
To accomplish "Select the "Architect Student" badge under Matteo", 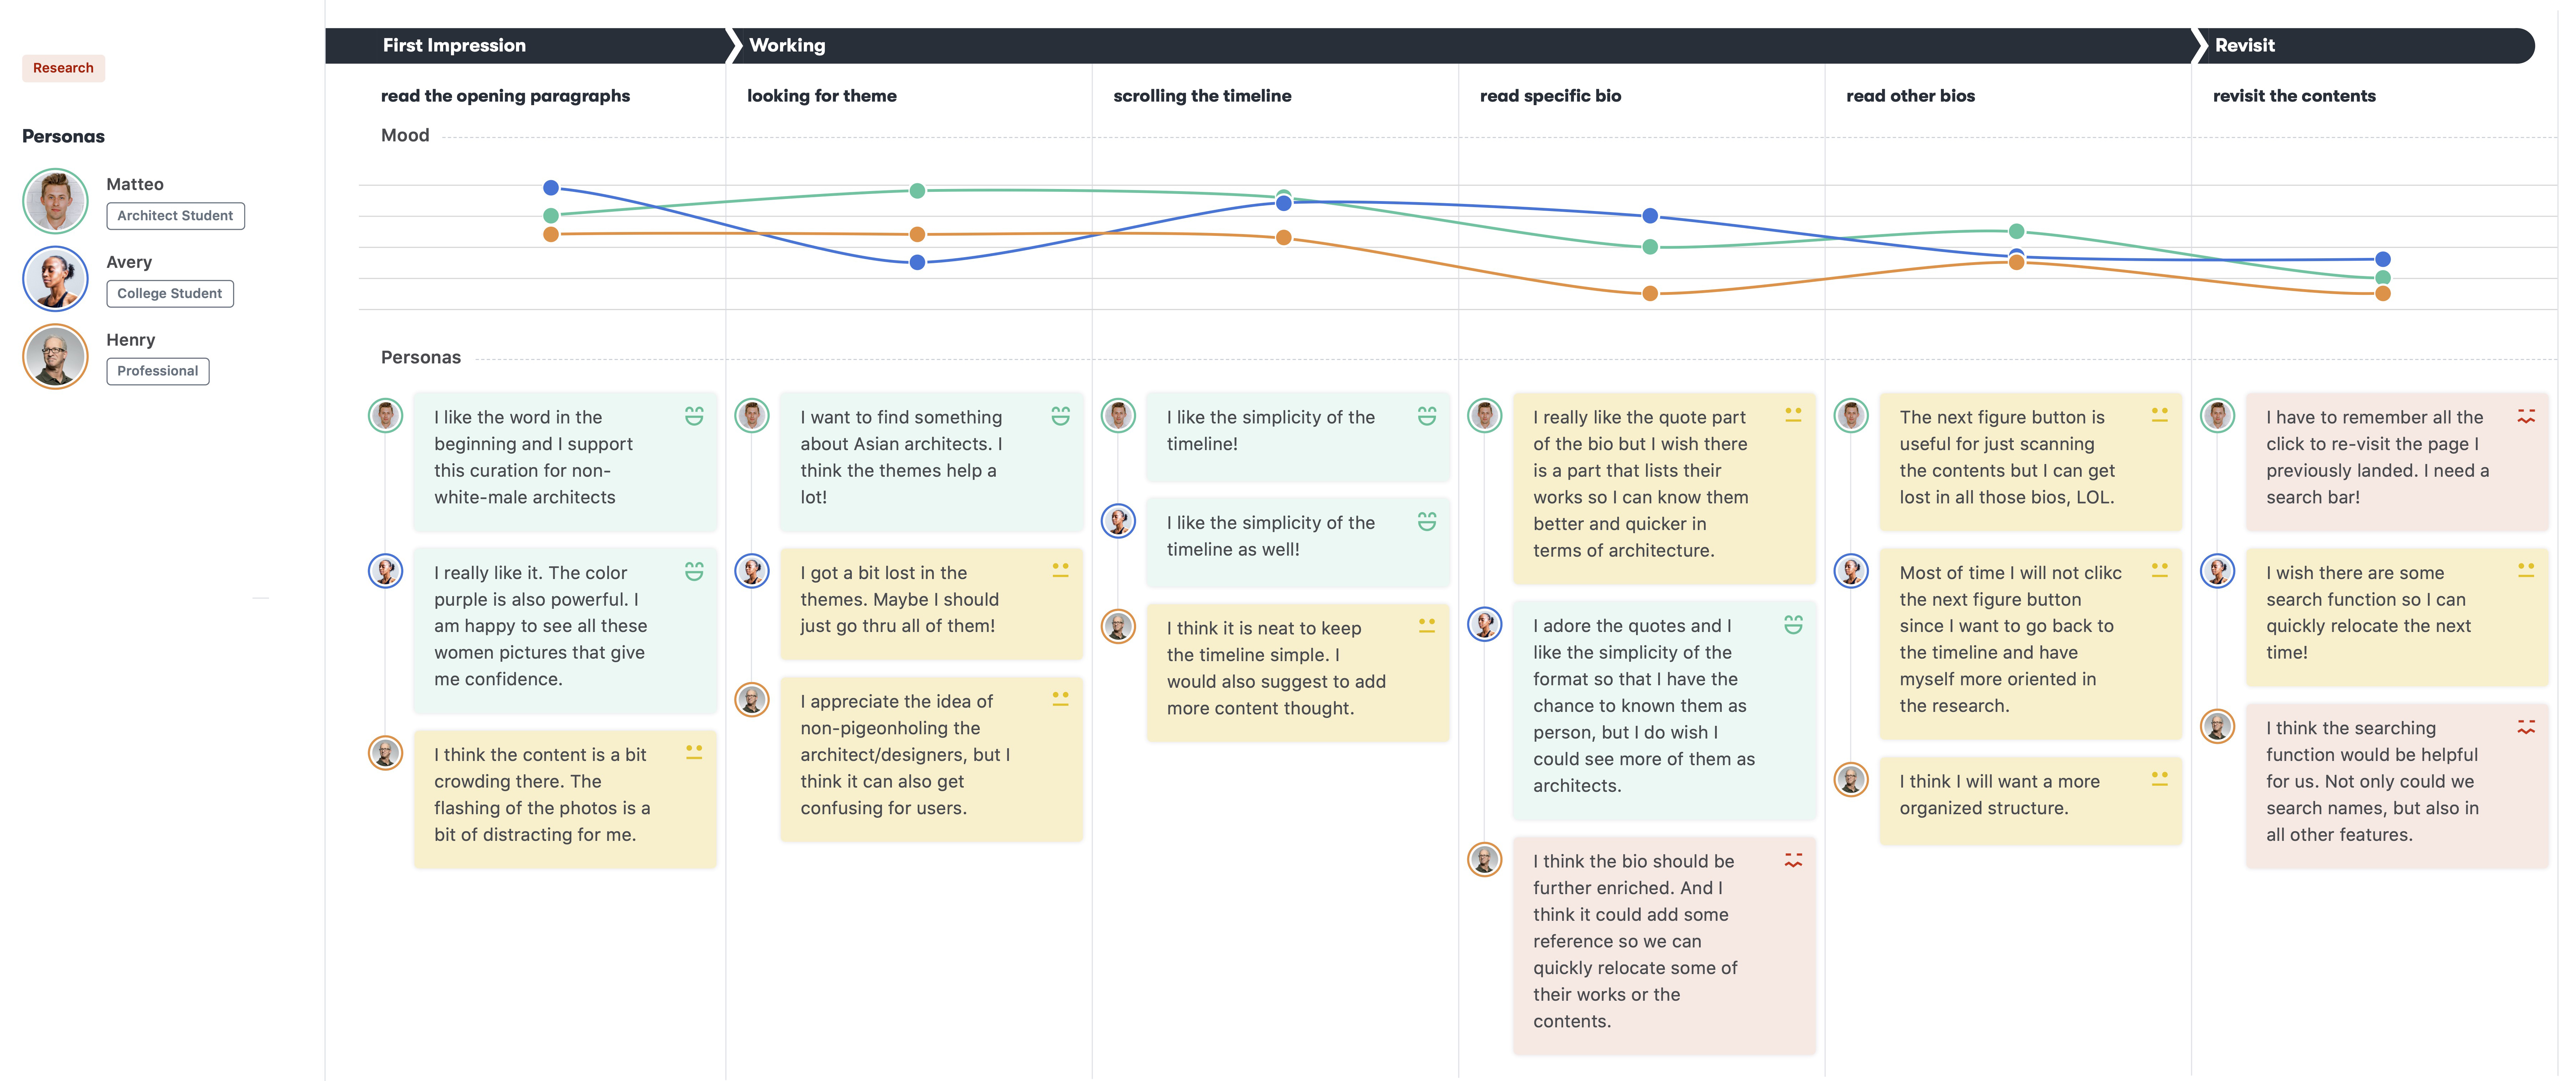I will (175, 216).
